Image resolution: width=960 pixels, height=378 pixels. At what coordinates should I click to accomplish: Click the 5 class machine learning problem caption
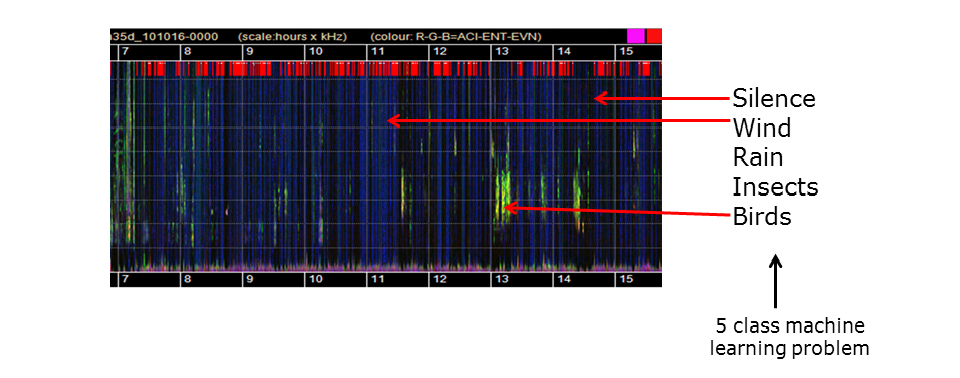coord(789,336)
